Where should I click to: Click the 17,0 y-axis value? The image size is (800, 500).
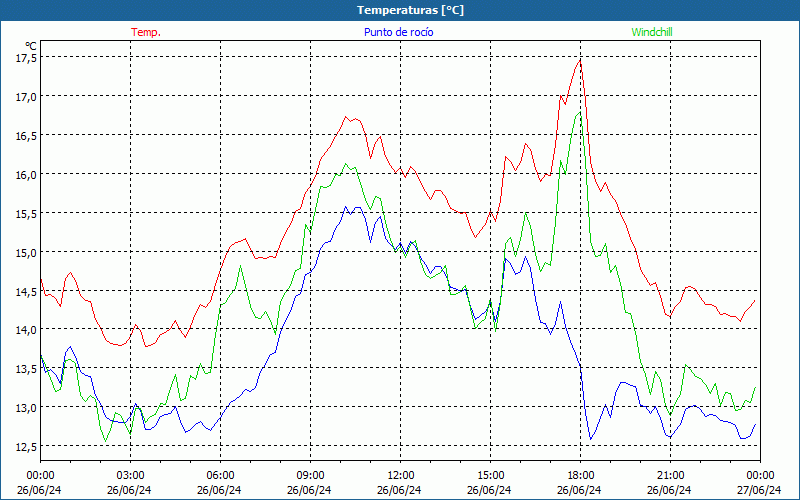26,97
